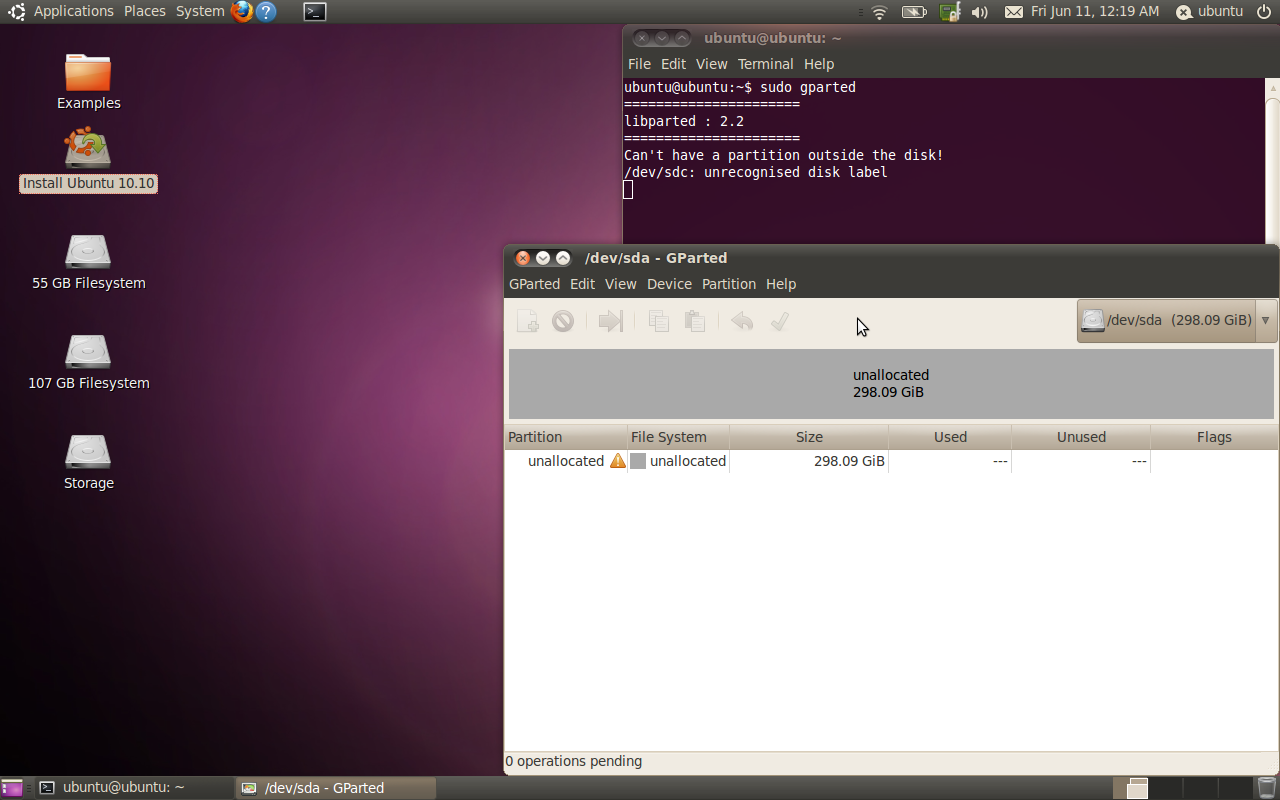
Task: Click the Undo last operation icon
Action: [x=742, y=321]
